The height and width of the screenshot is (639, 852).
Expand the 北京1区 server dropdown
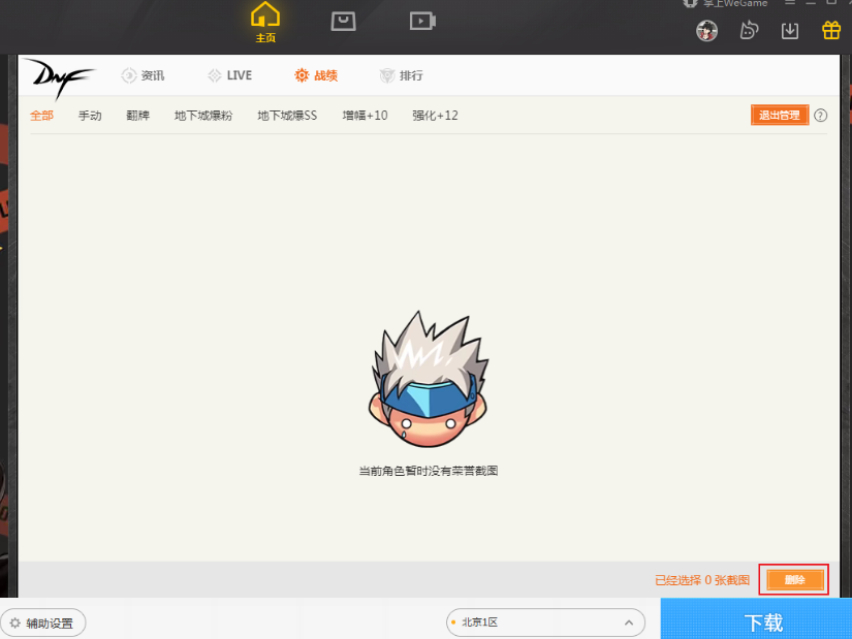click(x=546, y=623)
